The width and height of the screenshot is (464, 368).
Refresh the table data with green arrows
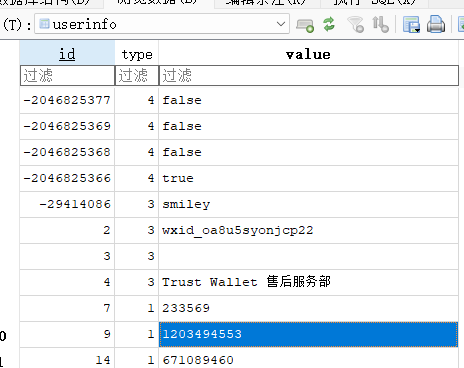[x=329, y=24]
